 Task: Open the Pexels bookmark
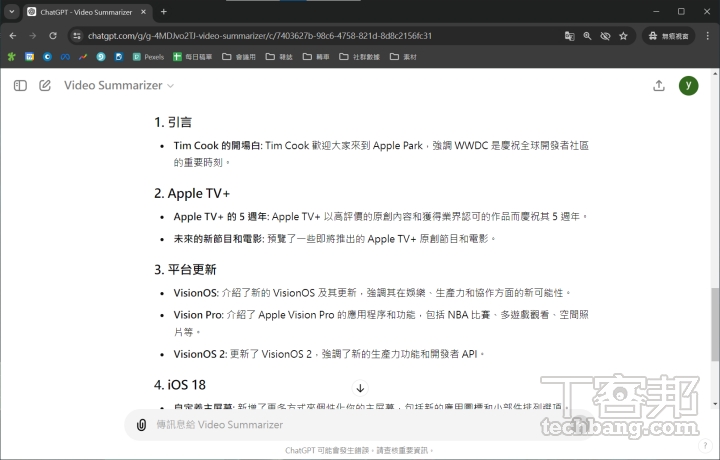[x=148, y=56]
